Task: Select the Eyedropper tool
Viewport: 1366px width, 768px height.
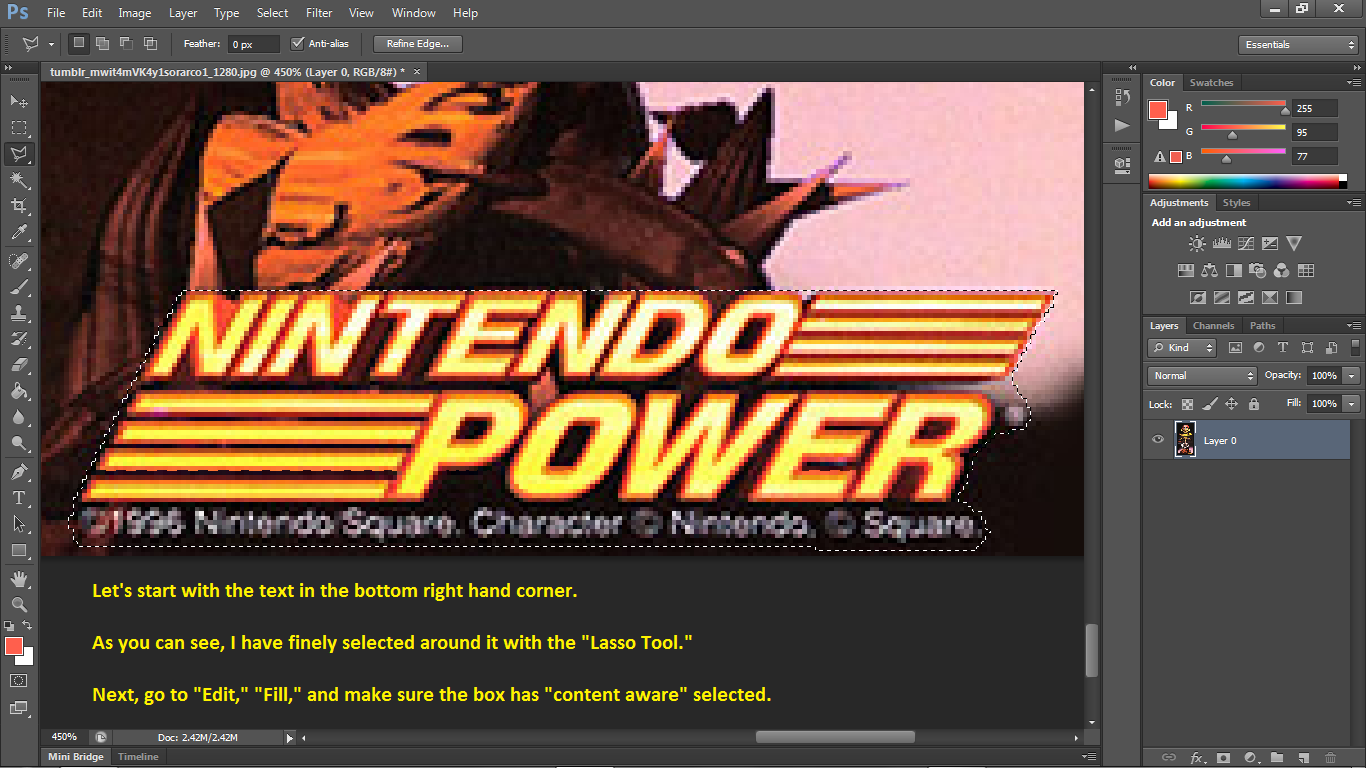Action: 19,232
